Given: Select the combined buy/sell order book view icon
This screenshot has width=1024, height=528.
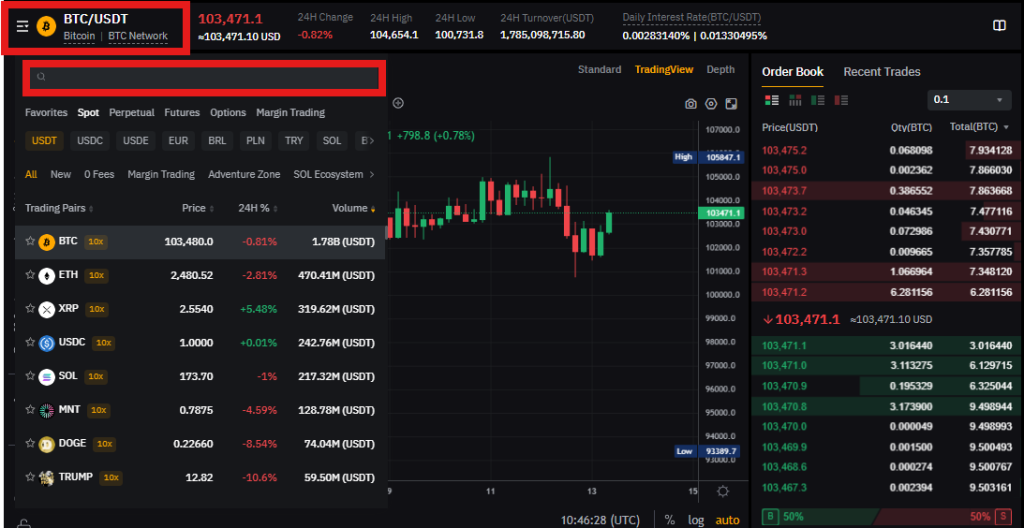Looking at the screenshot, I should coord(771,100).
